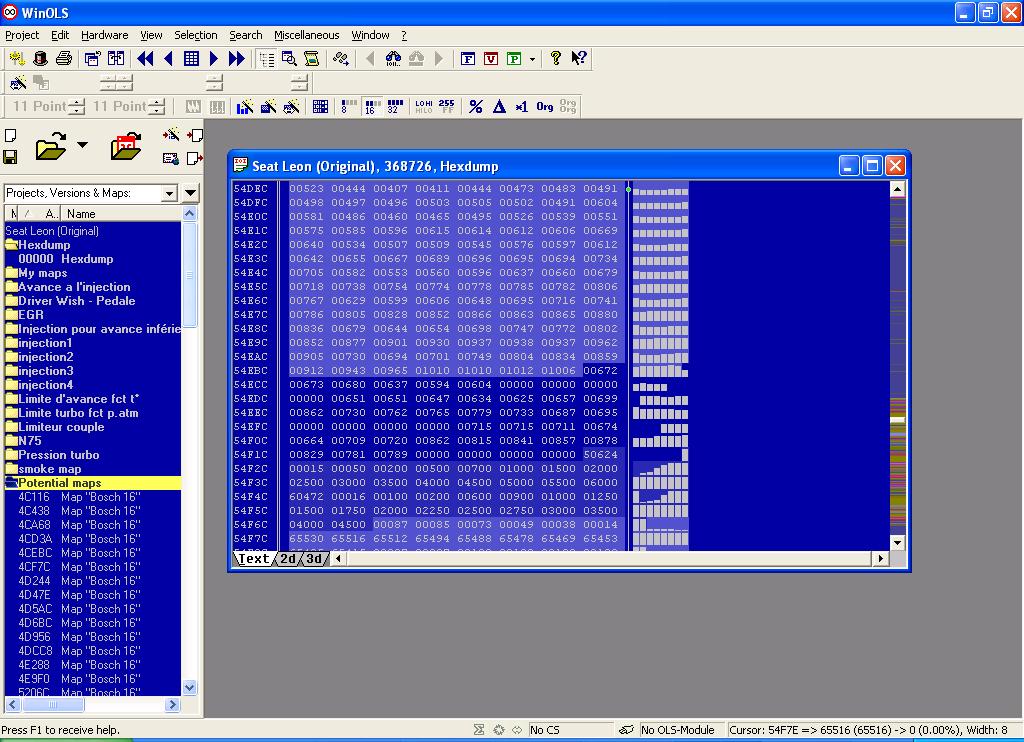Select the N75 folder
This screenshot has height=742, width=1024.
click(29, 442)
